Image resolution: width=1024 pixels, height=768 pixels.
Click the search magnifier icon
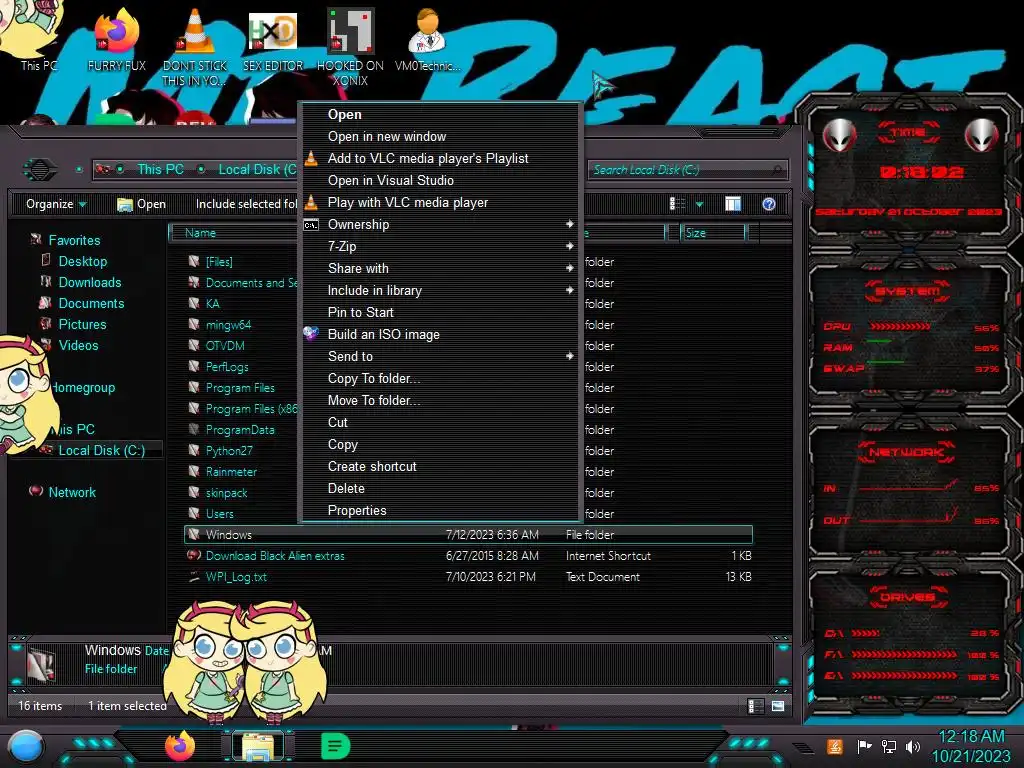point(776,170)
